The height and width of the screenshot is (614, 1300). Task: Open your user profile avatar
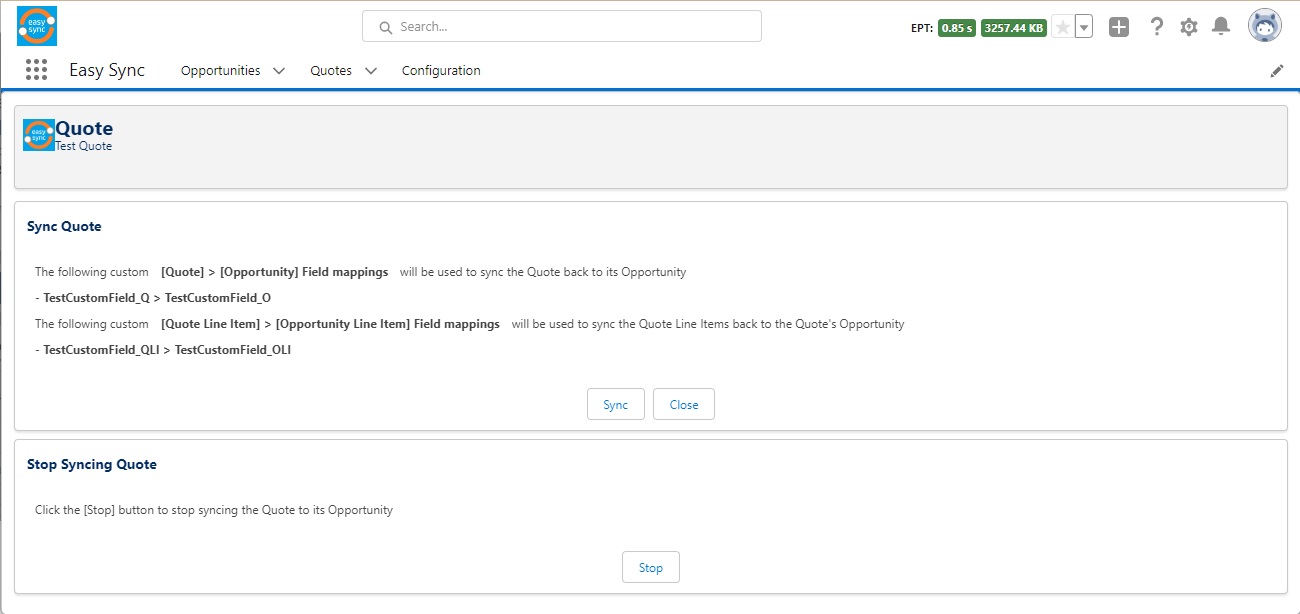(x=1264, y=25)
